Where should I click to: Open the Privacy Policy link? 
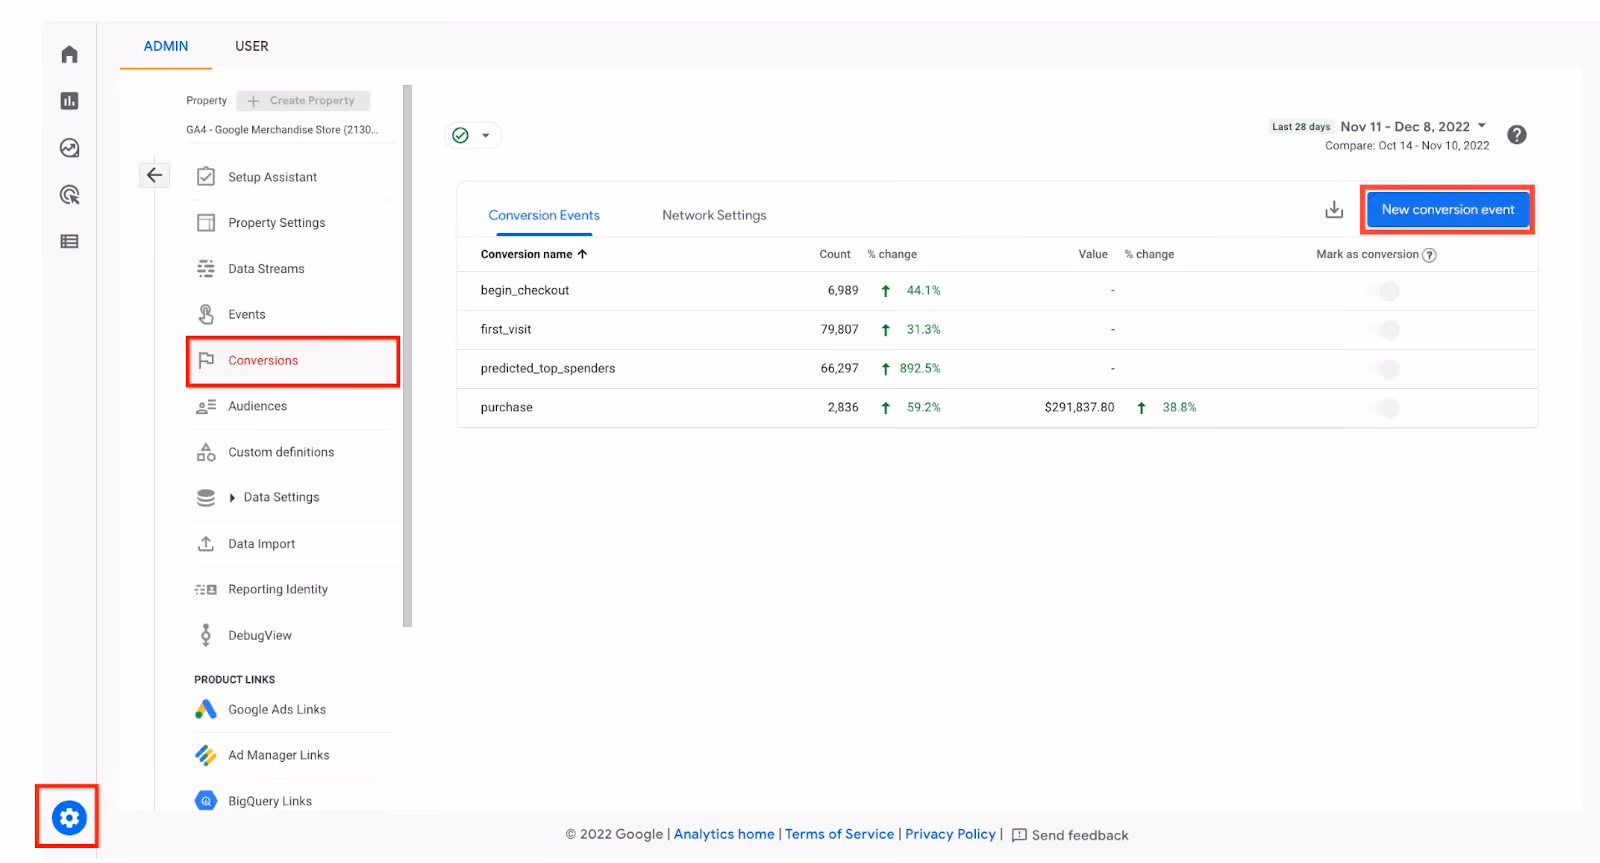(951, 834)
